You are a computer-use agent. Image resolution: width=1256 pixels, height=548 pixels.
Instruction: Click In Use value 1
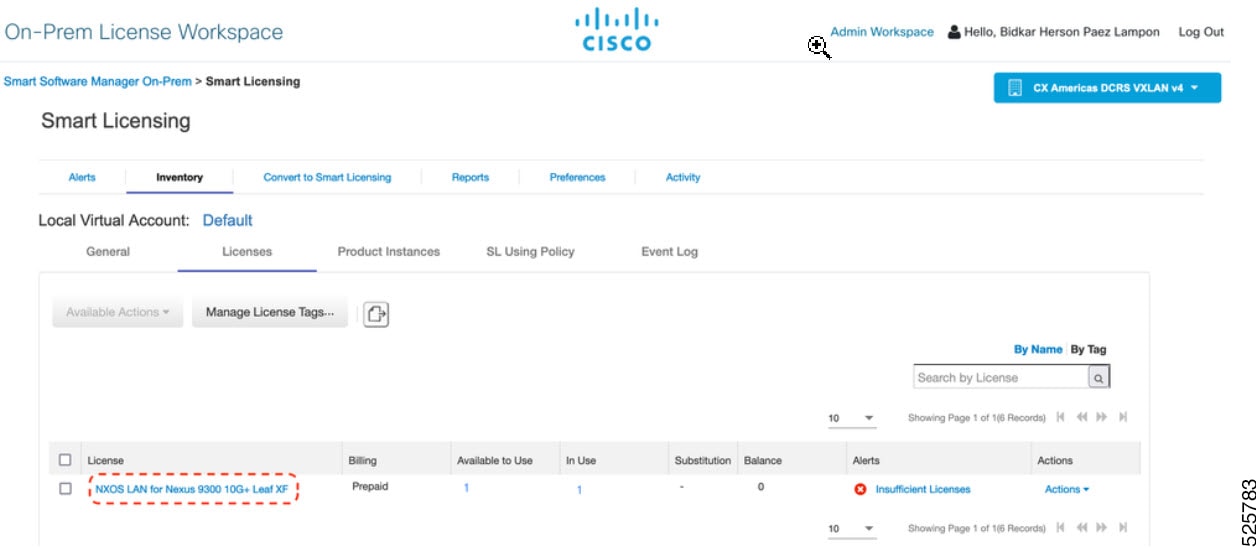click(579, 490)
